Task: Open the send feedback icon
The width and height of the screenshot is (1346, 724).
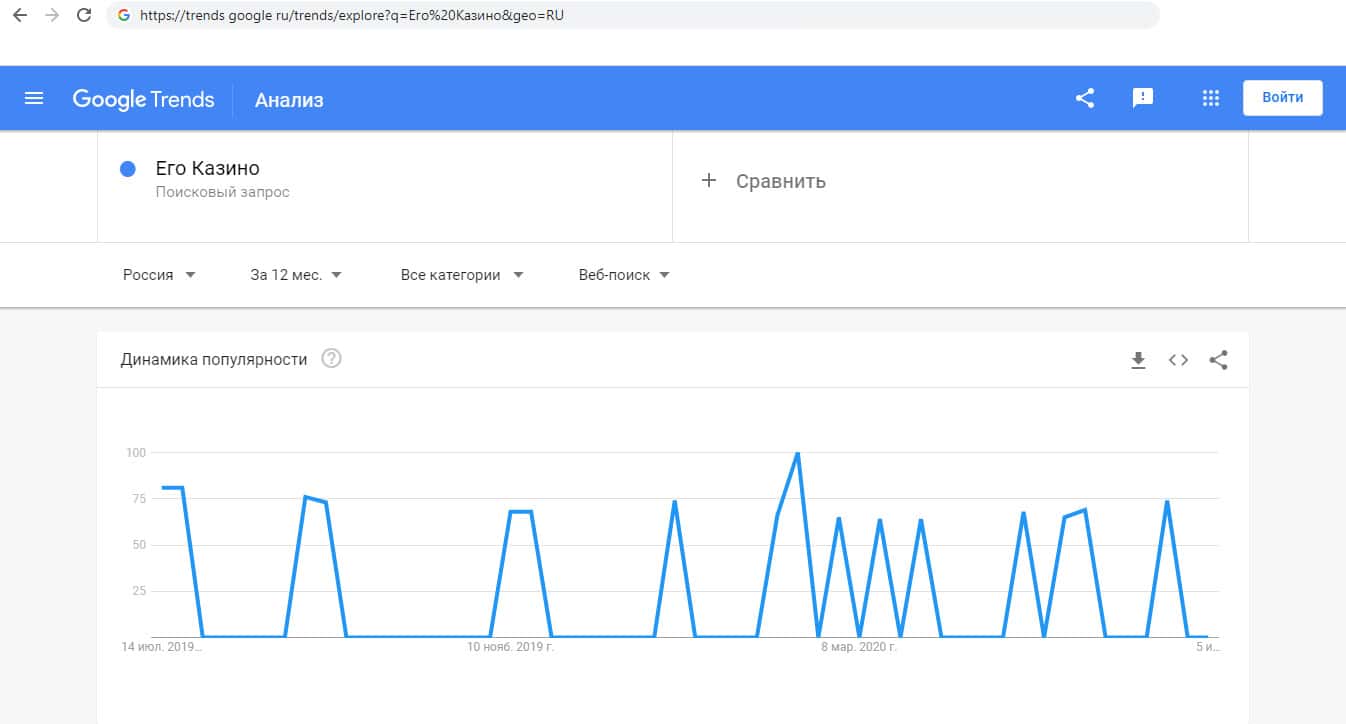Action: coord(1142,98)
